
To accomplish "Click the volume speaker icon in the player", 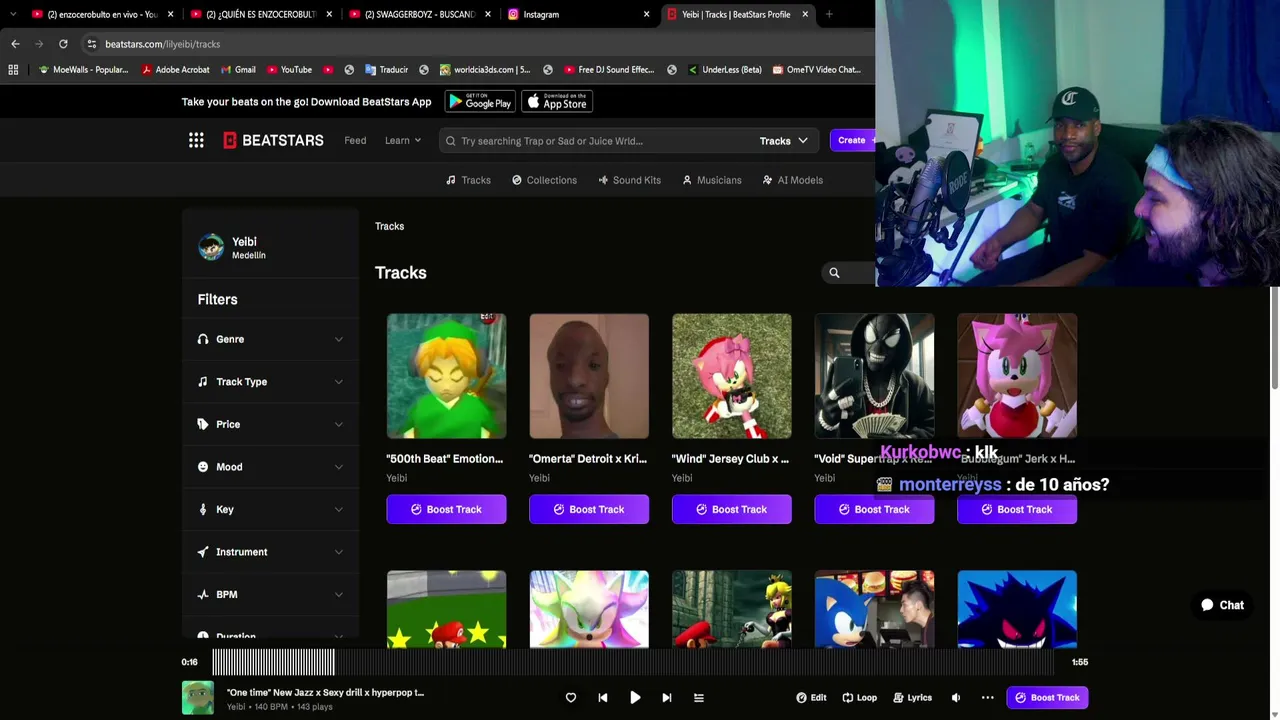I will 956,698.
